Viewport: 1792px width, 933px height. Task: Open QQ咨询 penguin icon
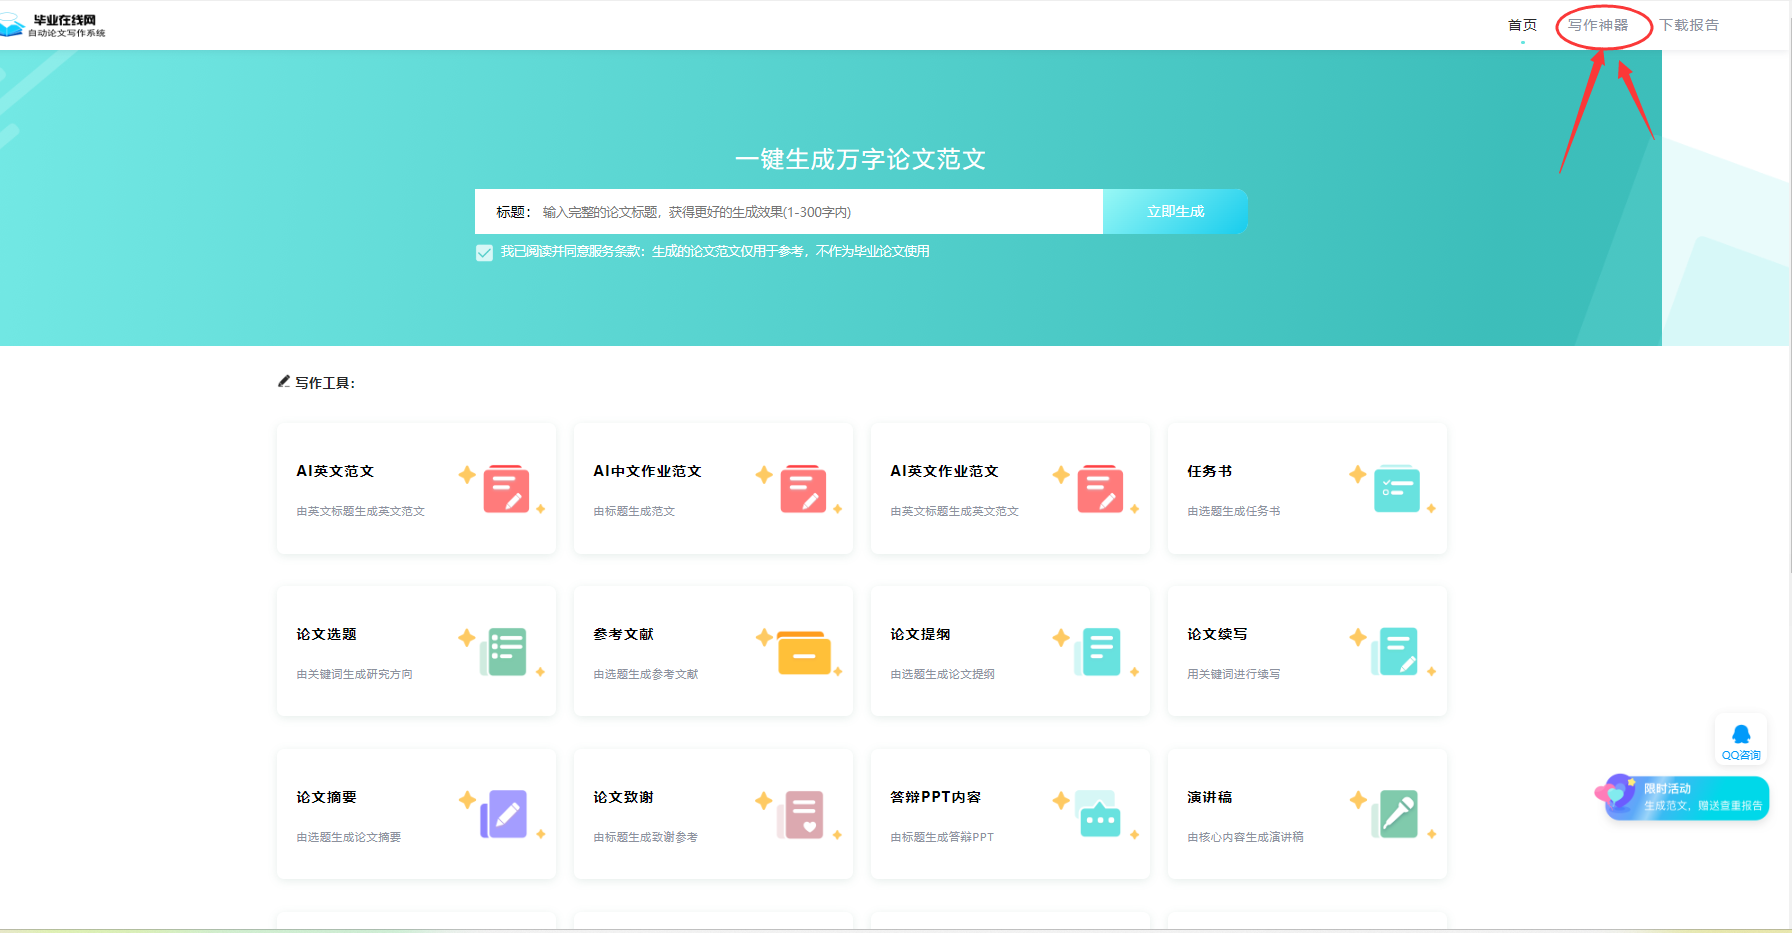tap(1741, 735)
